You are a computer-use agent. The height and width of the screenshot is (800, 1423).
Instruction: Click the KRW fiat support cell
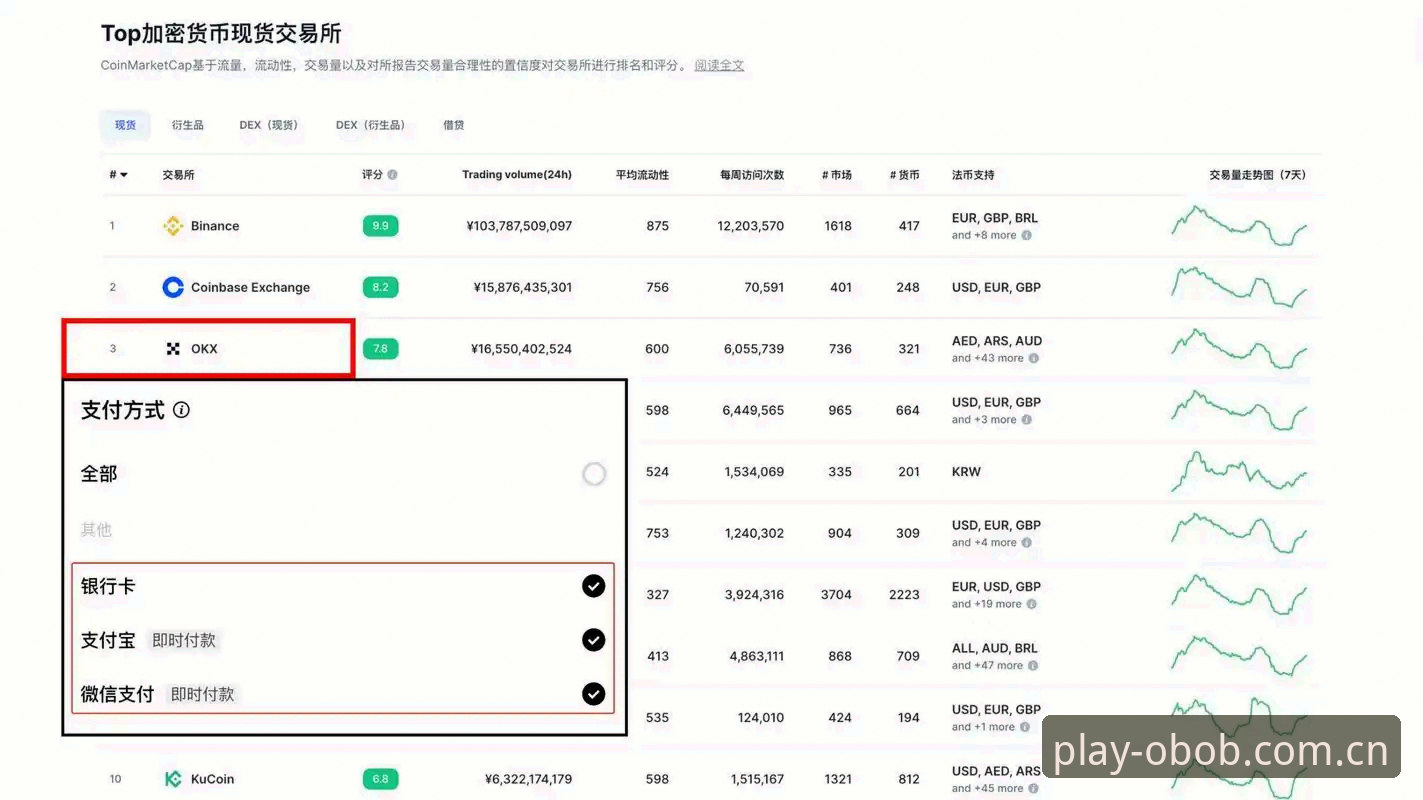967,472
